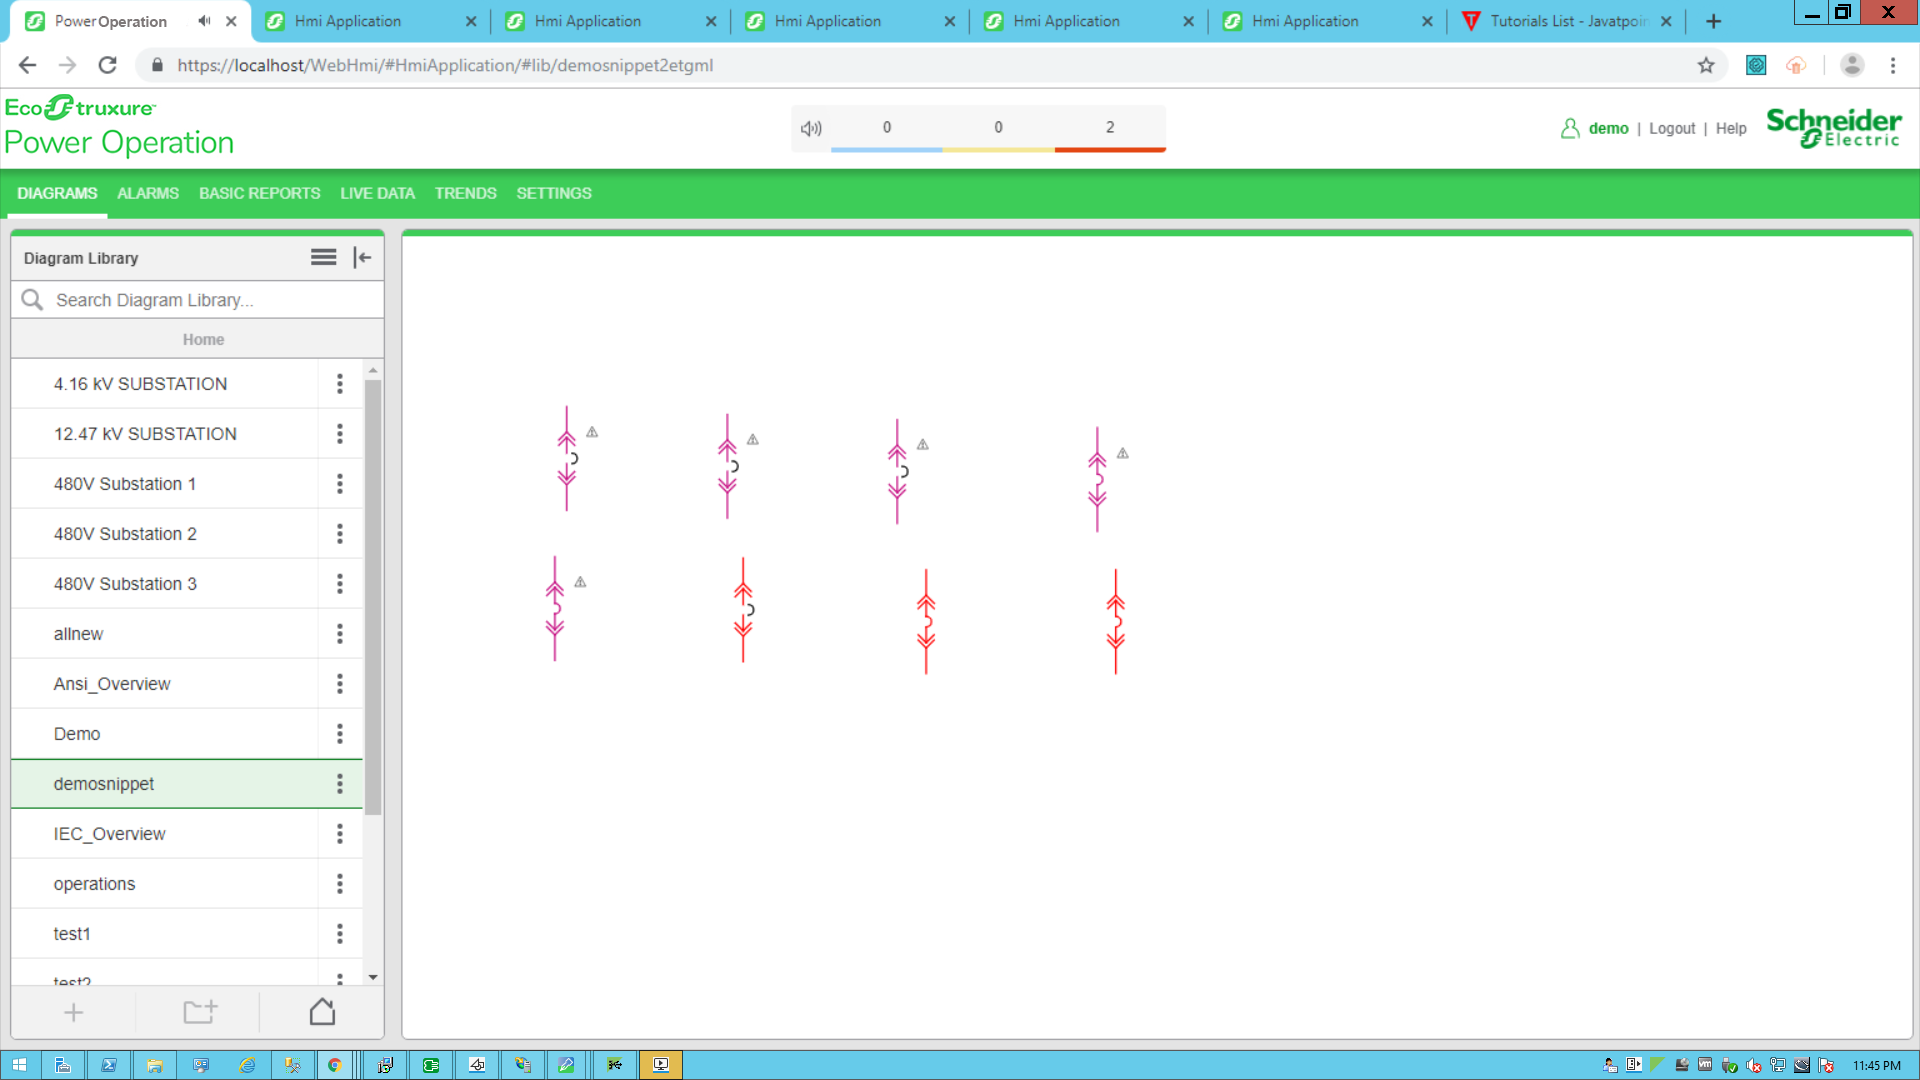Open options menu for 4.16 kV SUBSTATION
This screenshot has height=1080, width=1920.
(340, 384)
